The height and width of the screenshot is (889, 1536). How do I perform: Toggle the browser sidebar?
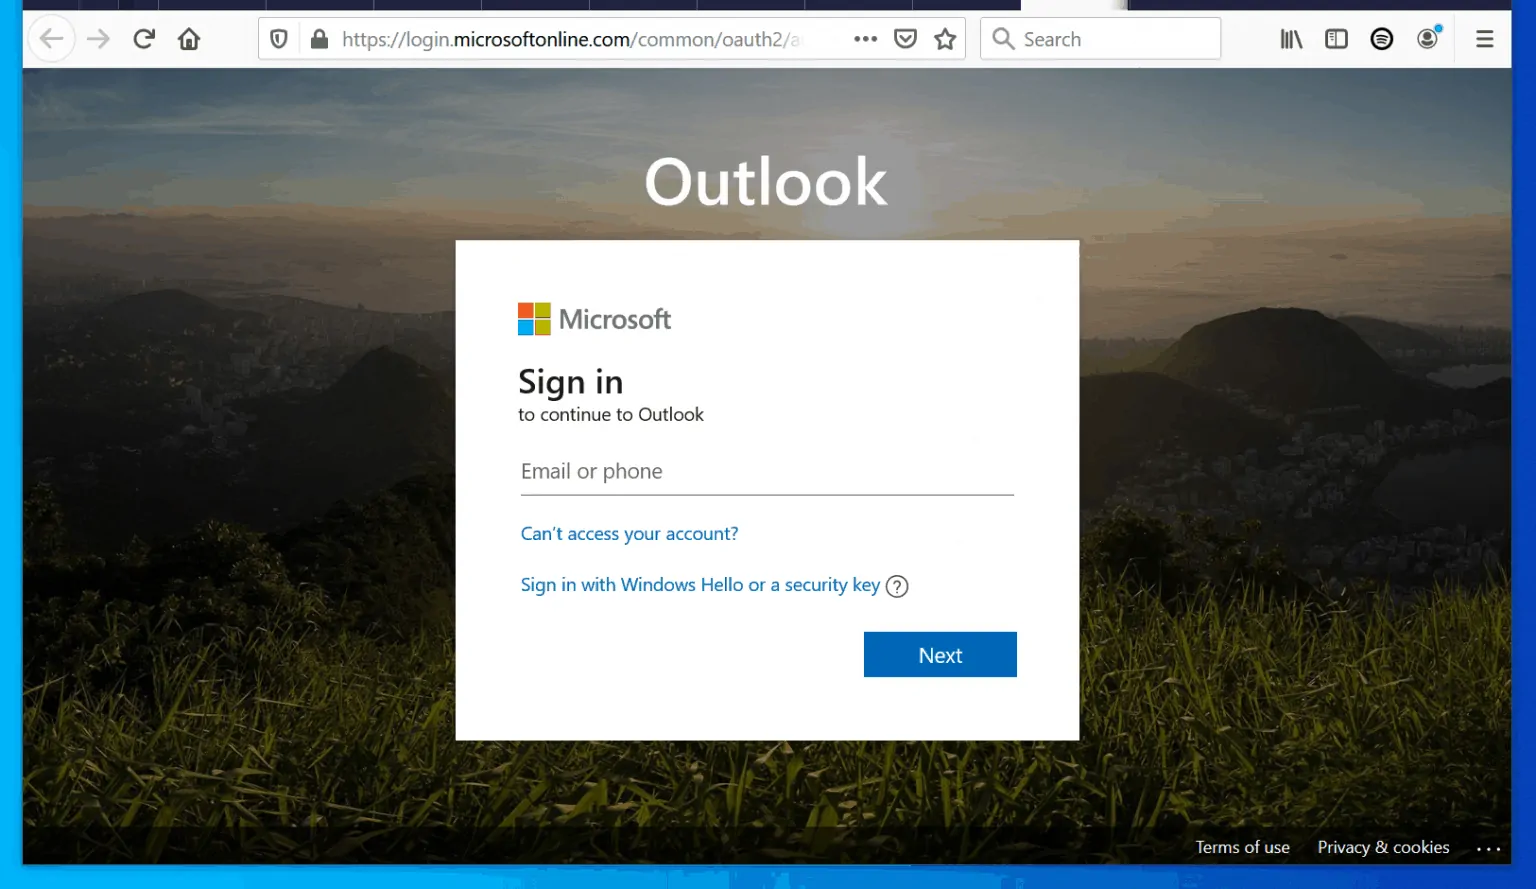[x=1336, y=38]
